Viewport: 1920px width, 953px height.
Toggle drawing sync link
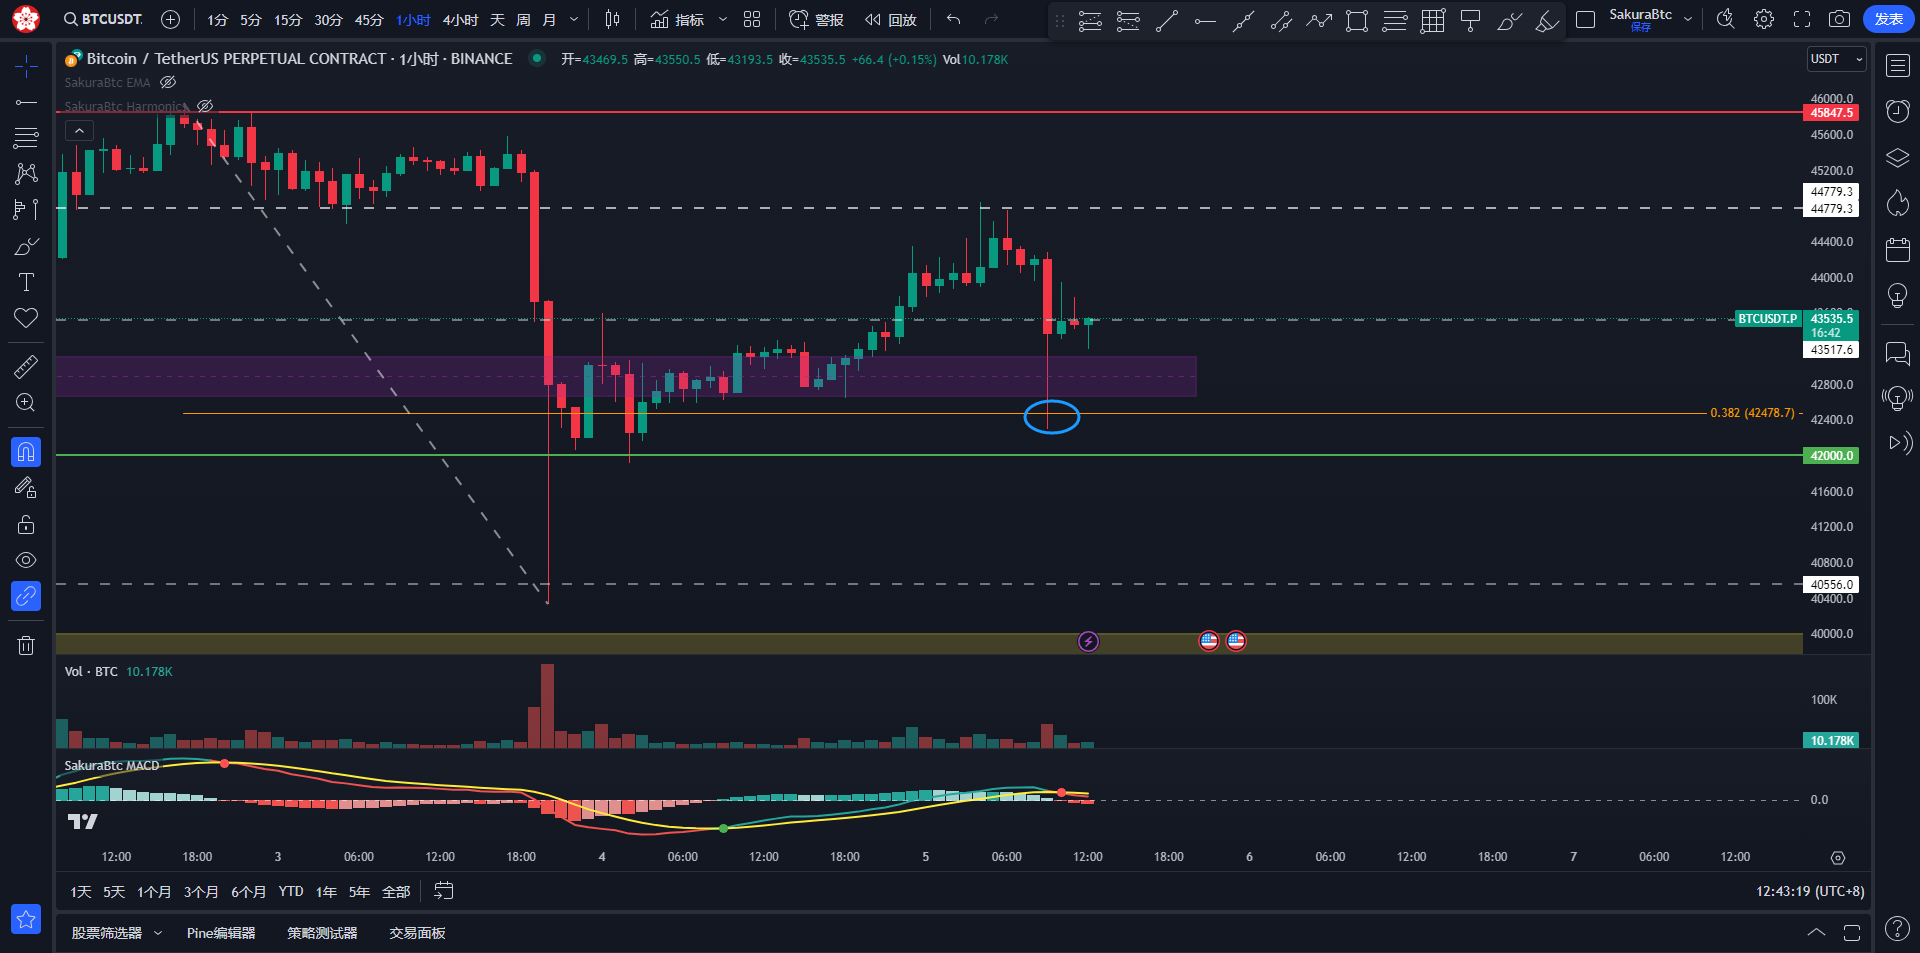[26, 596]
